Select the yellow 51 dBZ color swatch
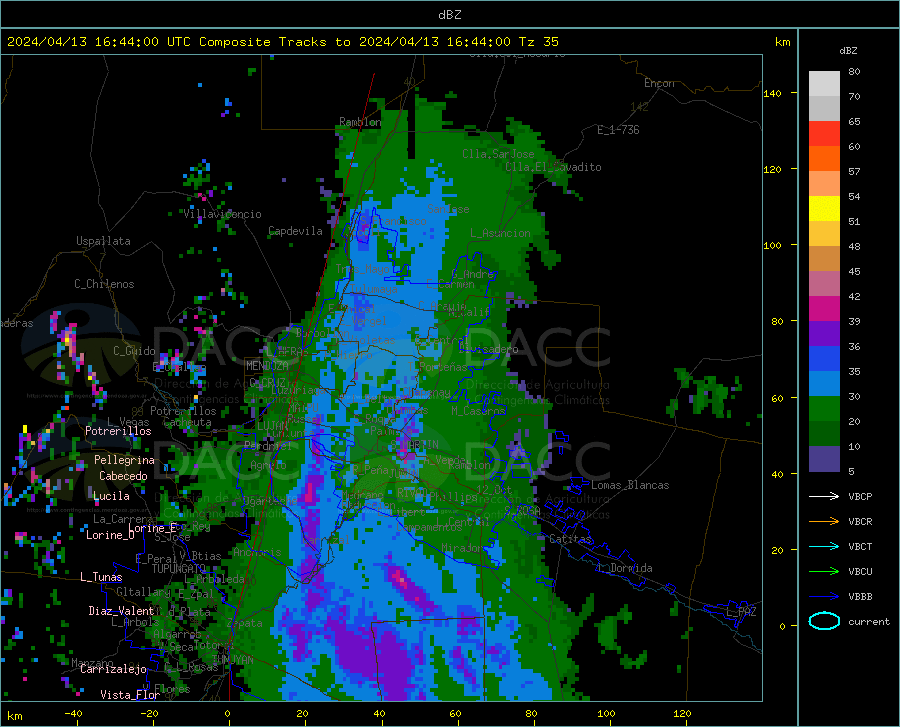The height and width of the screenshot is (727, 900). click(824, 209)
